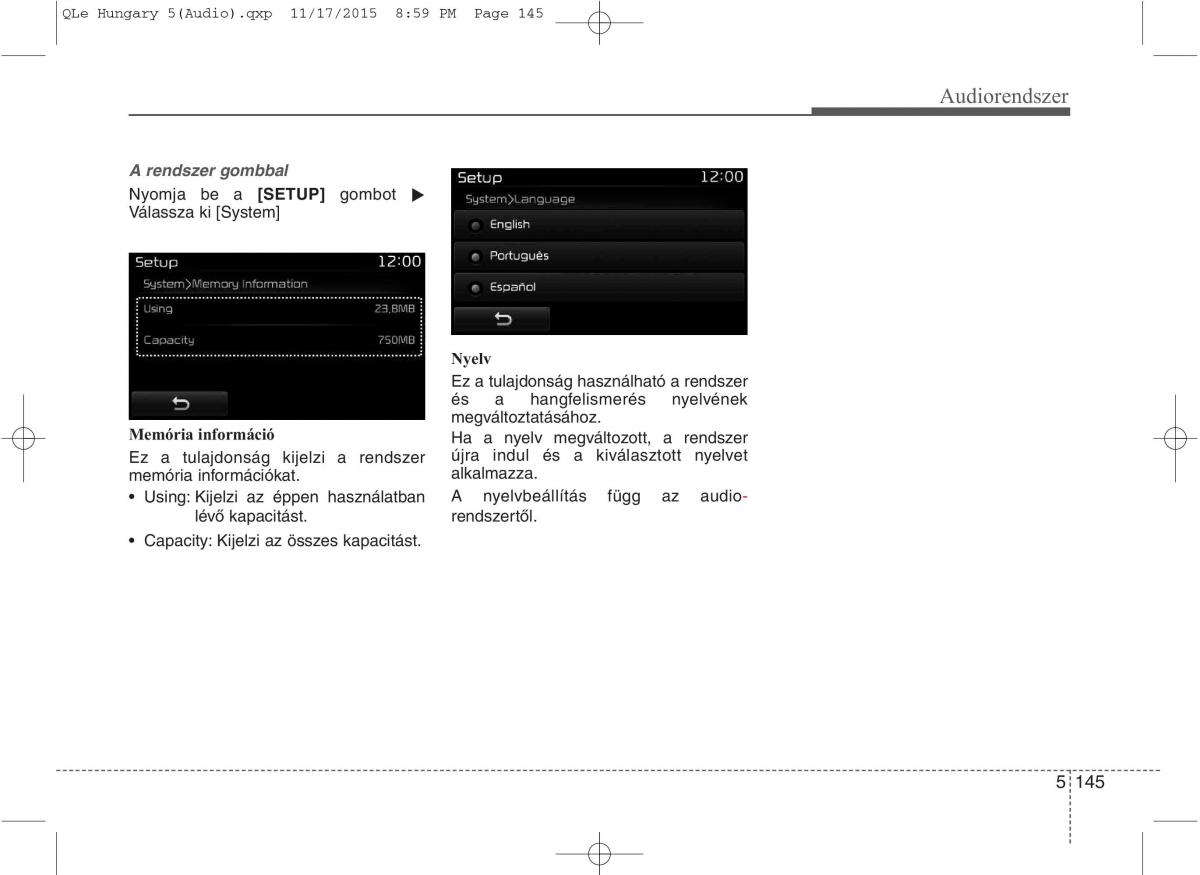Click the Audiorendszer page header
Image resolution: width=1200 pixels, height=875 pixels.
point(1004,96)
